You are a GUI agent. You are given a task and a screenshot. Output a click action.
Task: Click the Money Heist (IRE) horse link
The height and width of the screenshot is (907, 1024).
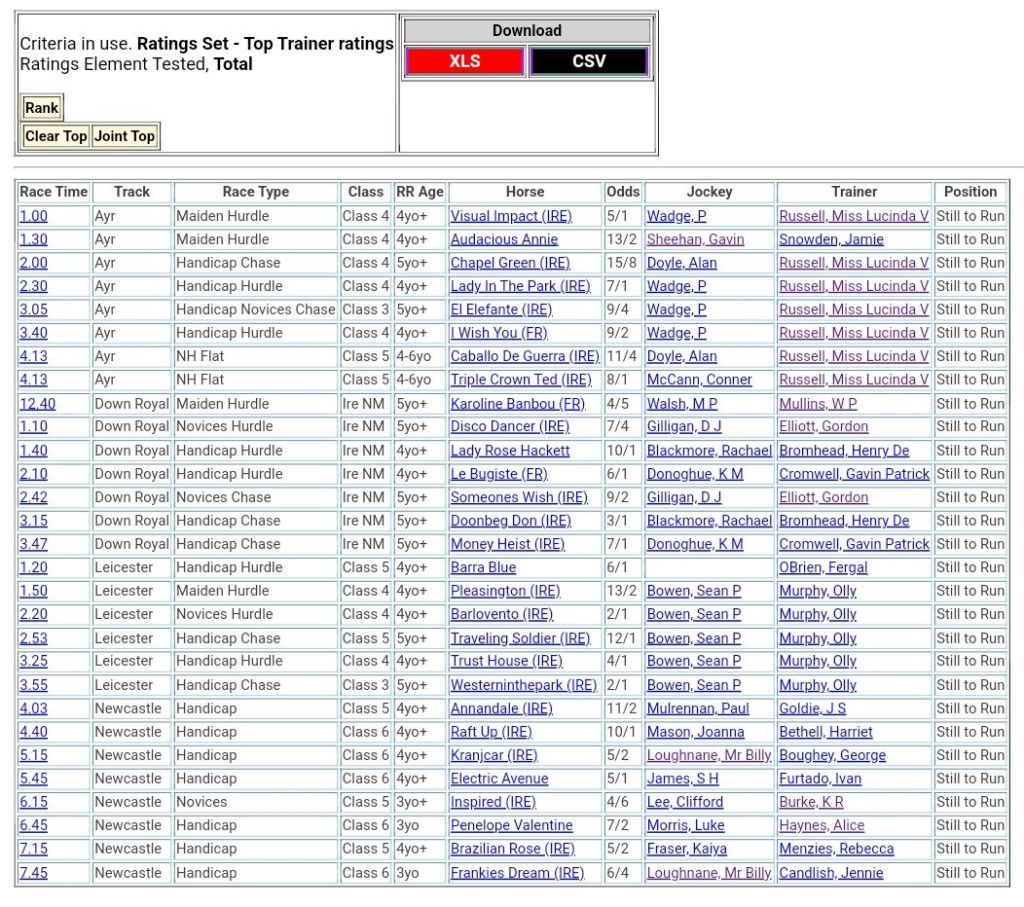[x=507, y=544]
